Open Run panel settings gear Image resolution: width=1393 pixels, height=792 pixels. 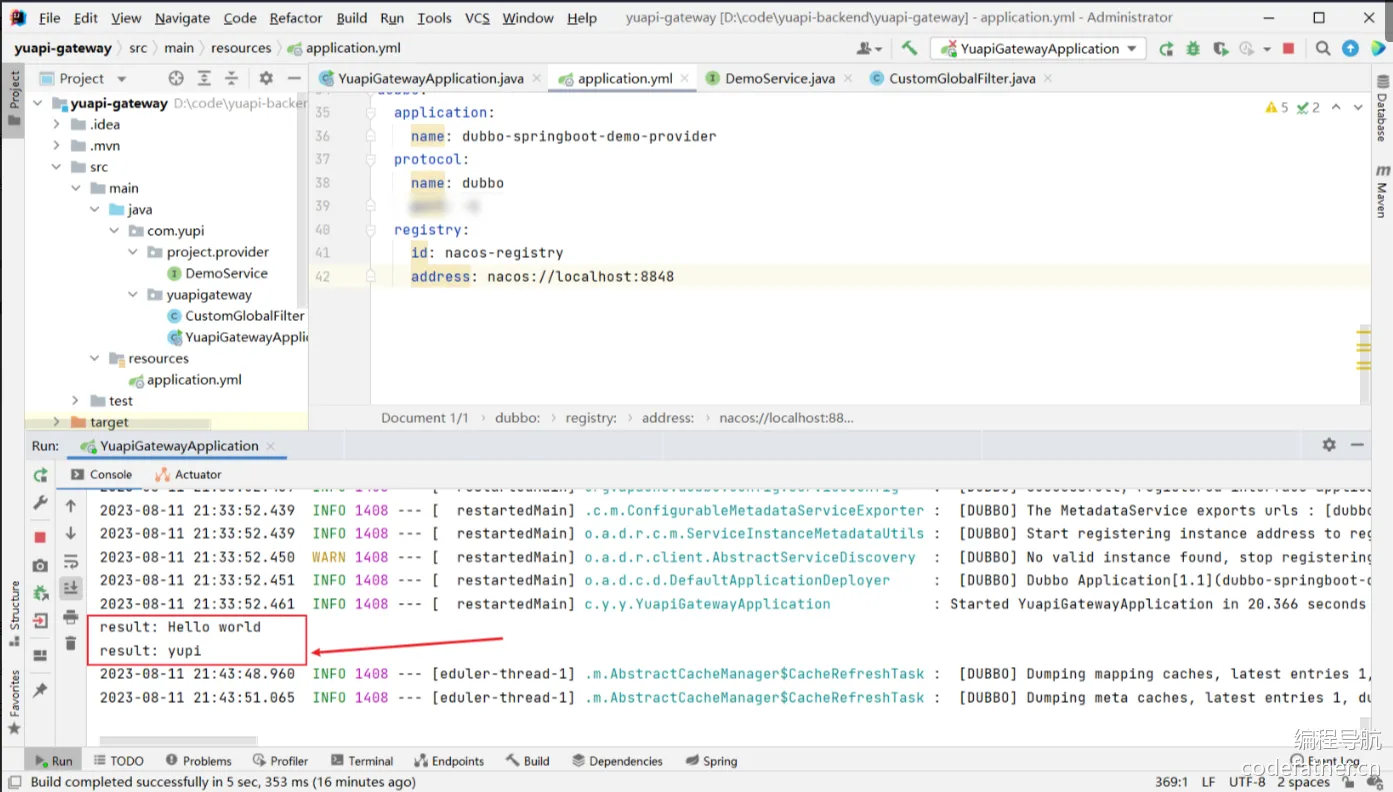tap(1329, 445)
